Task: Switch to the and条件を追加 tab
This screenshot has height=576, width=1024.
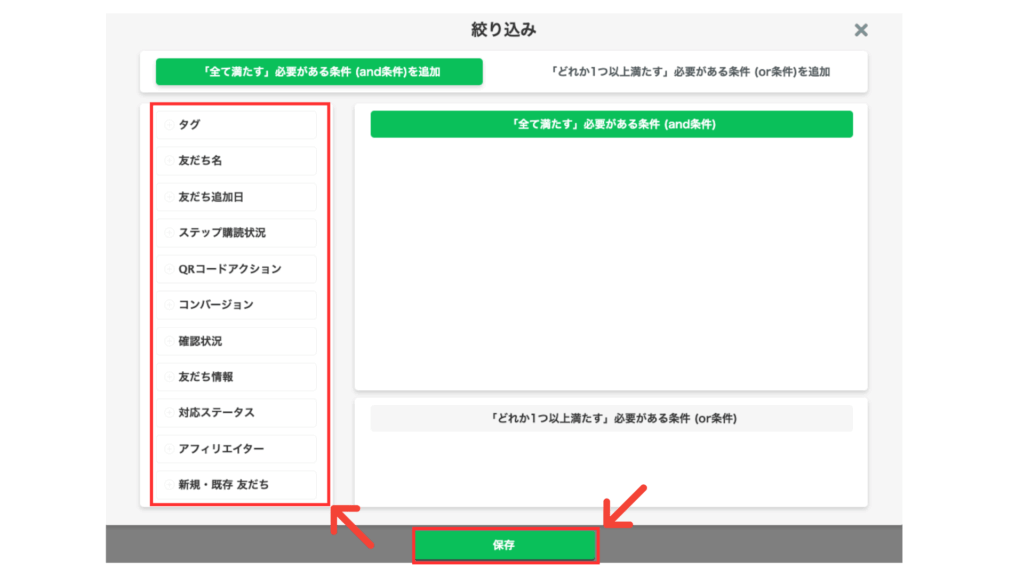Action: click(x=319, y=72)
